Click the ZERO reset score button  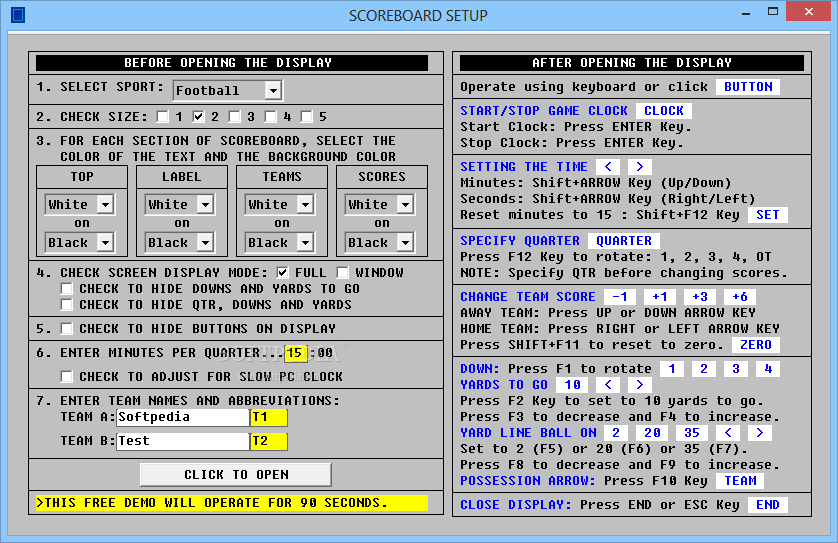[x=756, y=345]
